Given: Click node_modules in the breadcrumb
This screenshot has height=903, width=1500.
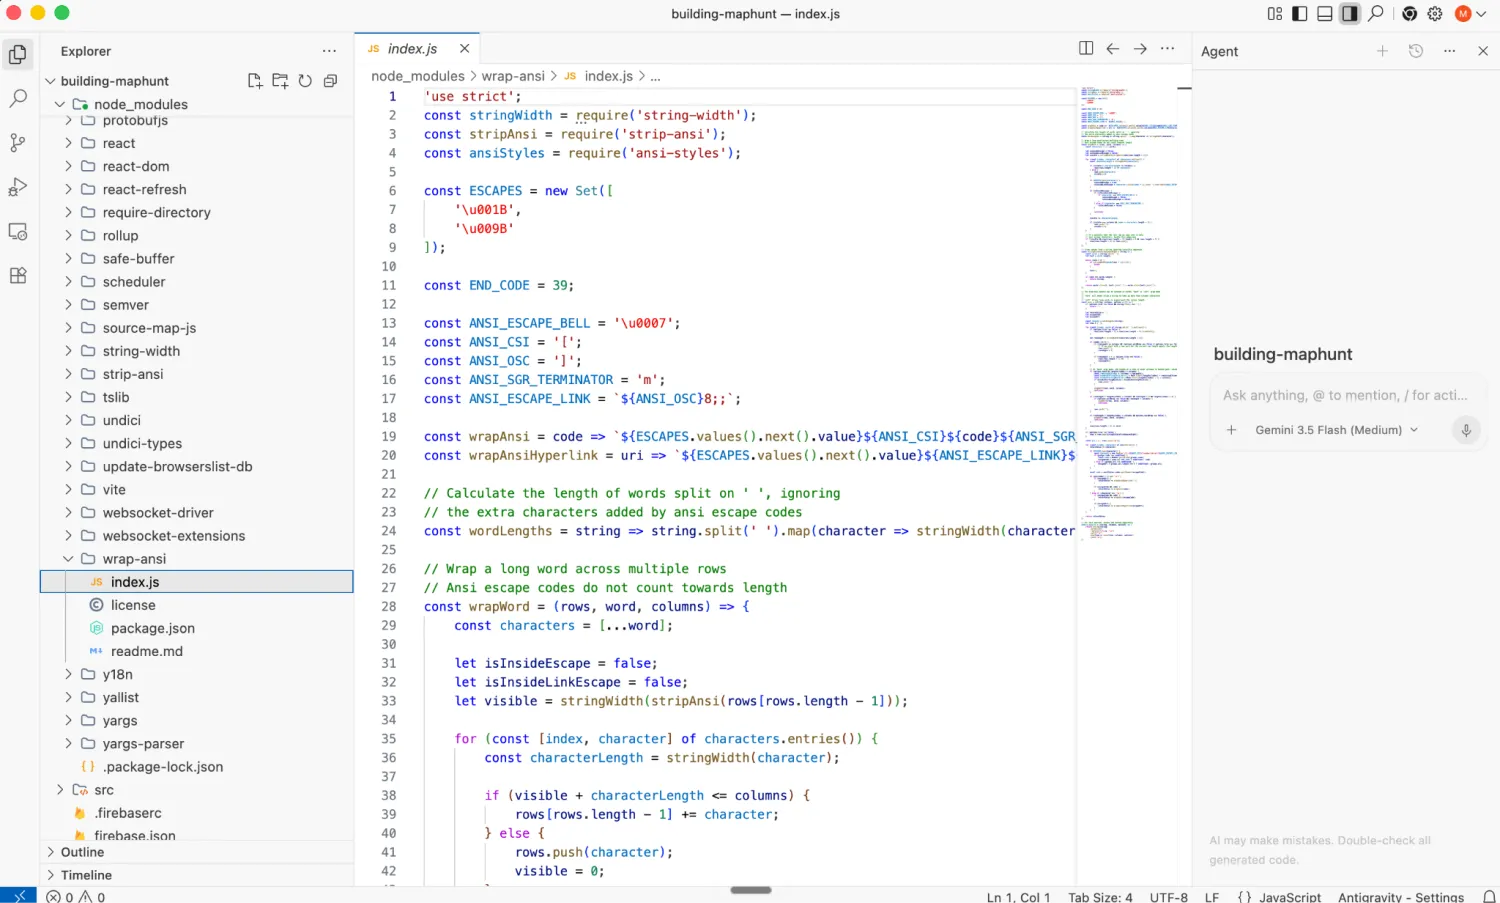Looking at the screenshot, I should [418, 76].
